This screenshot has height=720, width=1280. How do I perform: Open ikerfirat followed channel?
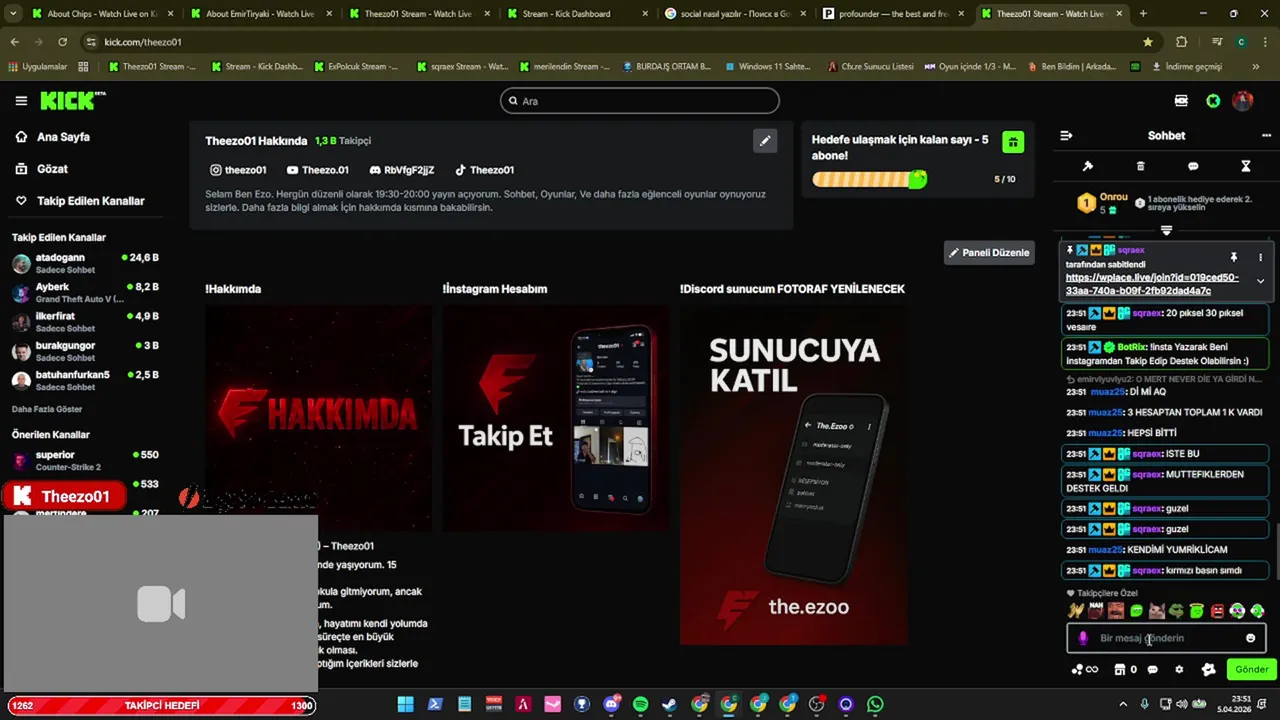pos(86,322)
